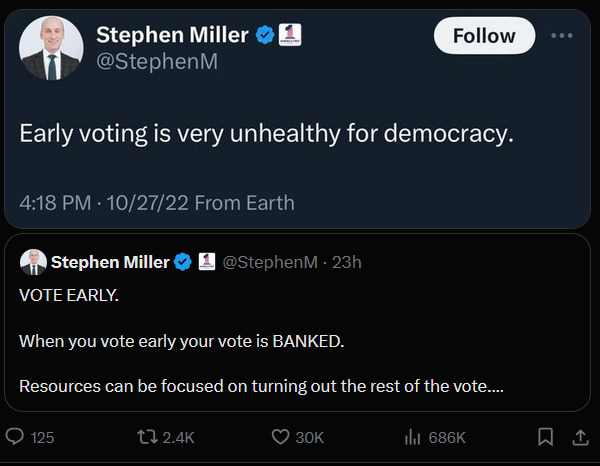Click affiliation badge in the quoted tweet header
The width and height of the screenshot is (600, 466).
point(207,262)
